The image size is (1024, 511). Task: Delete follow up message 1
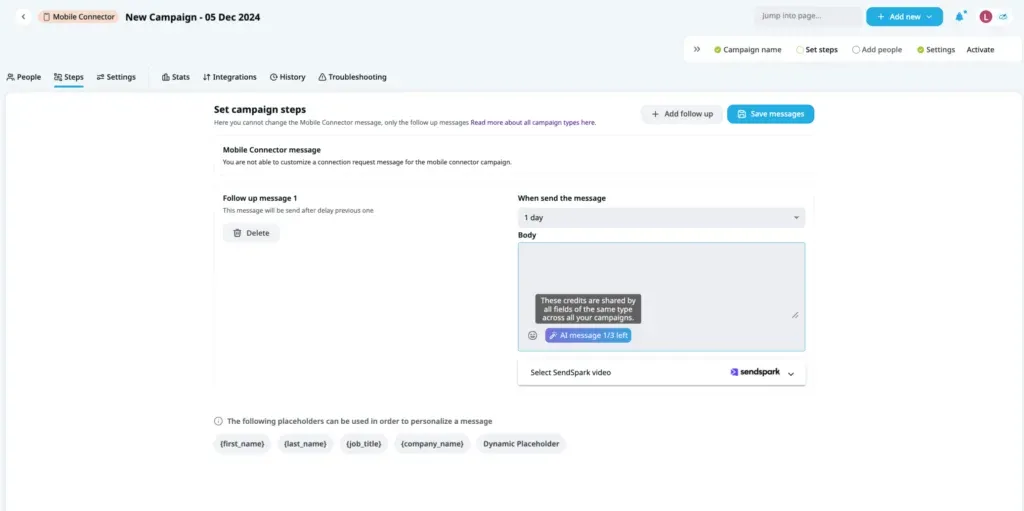tap(251, 233)
